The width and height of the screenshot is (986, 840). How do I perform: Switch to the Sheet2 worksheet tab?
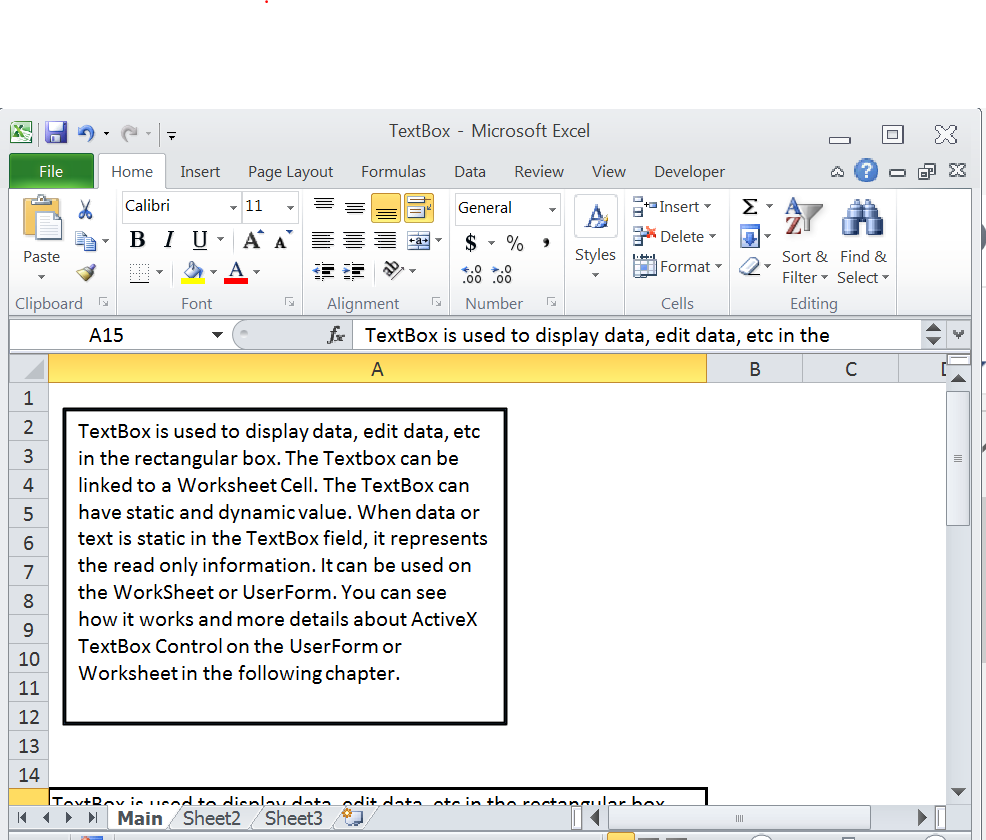(x=211, y=818)
